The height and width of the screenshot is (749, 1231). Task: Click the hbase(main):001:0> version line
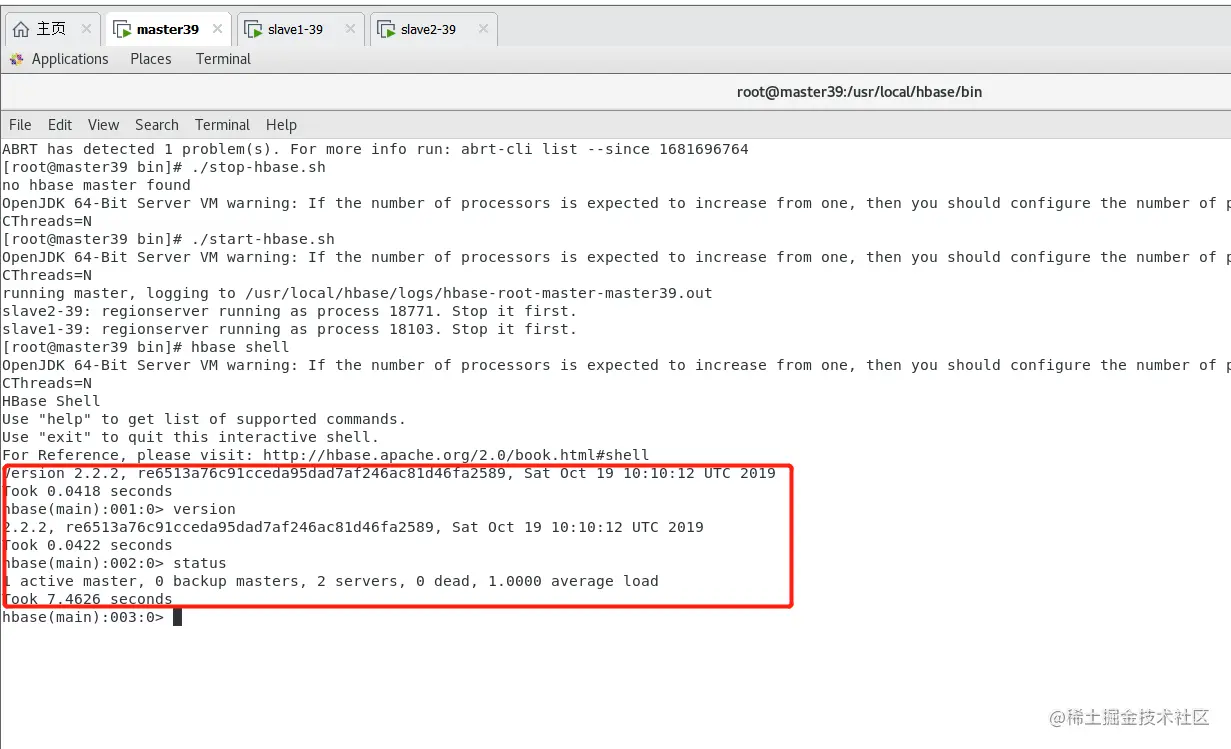pos(119,509)
